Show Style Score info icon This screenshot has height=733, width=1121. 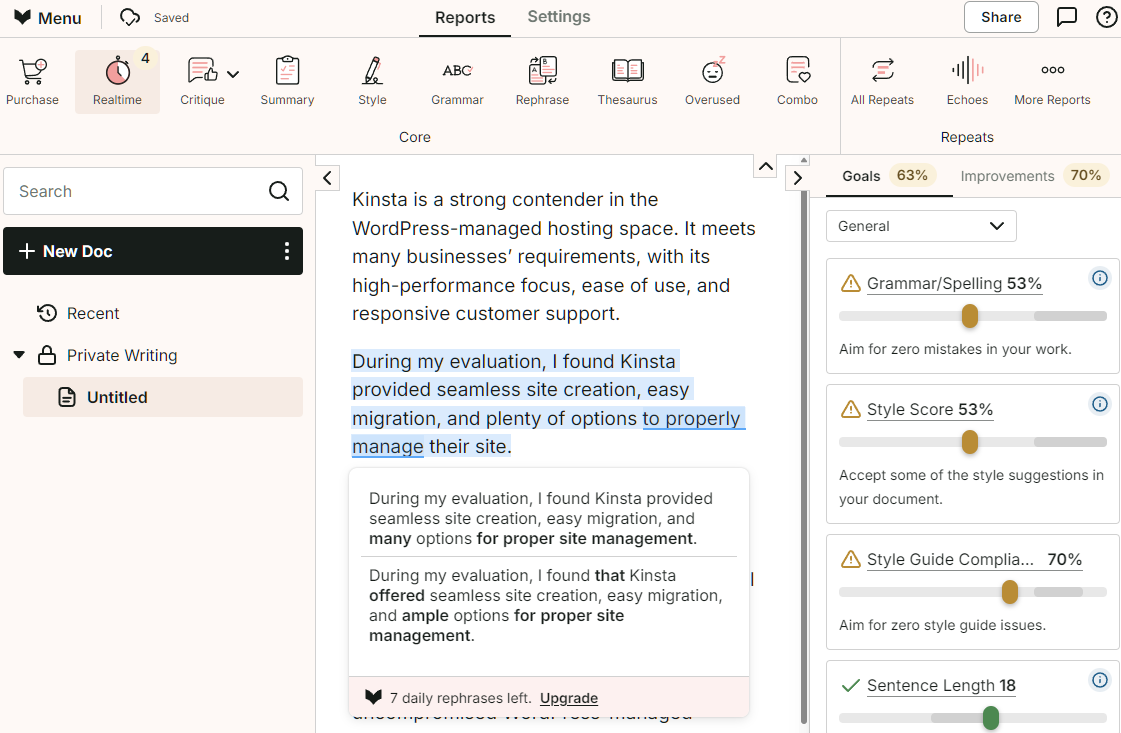click(1100, 404)
